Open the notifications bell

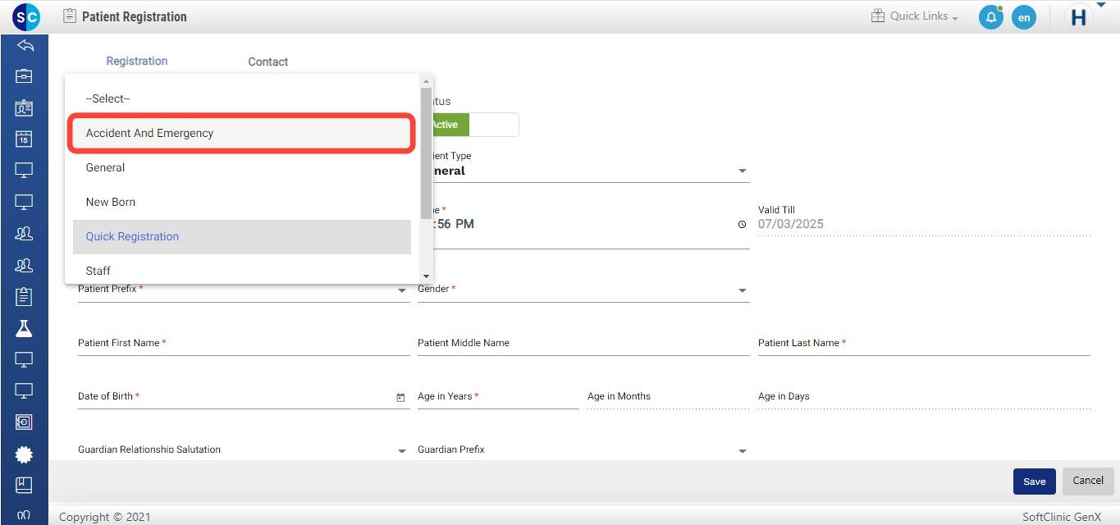[991, 17]
